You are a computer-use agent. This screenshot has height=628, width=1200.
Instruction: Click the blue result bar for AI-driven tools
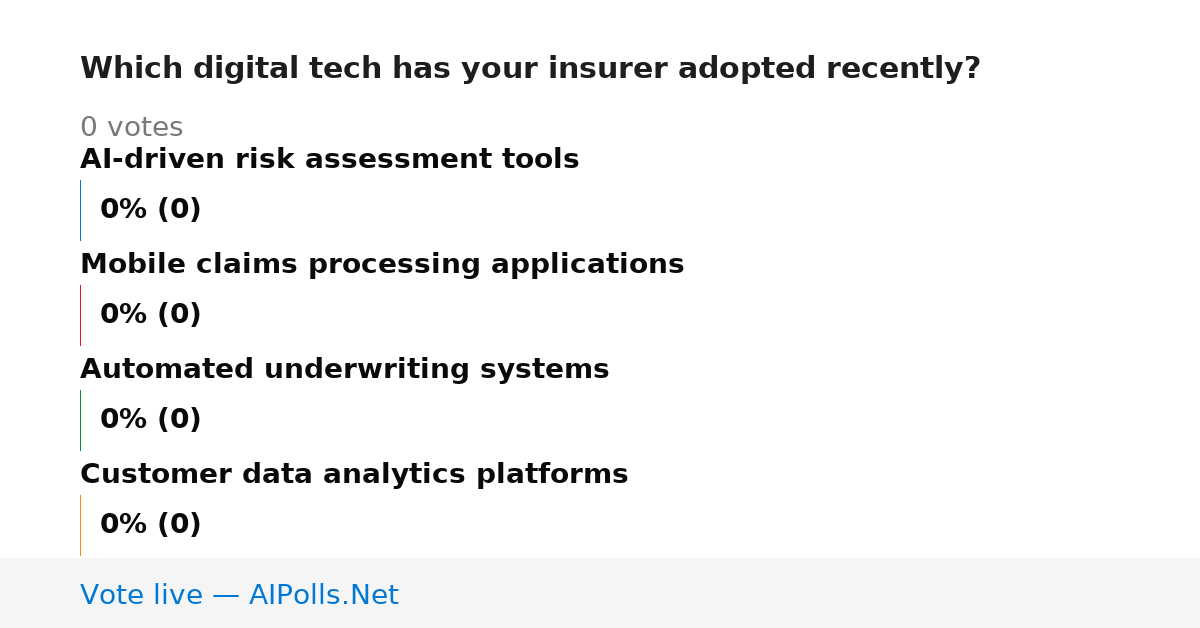click(x=80, y=210)
